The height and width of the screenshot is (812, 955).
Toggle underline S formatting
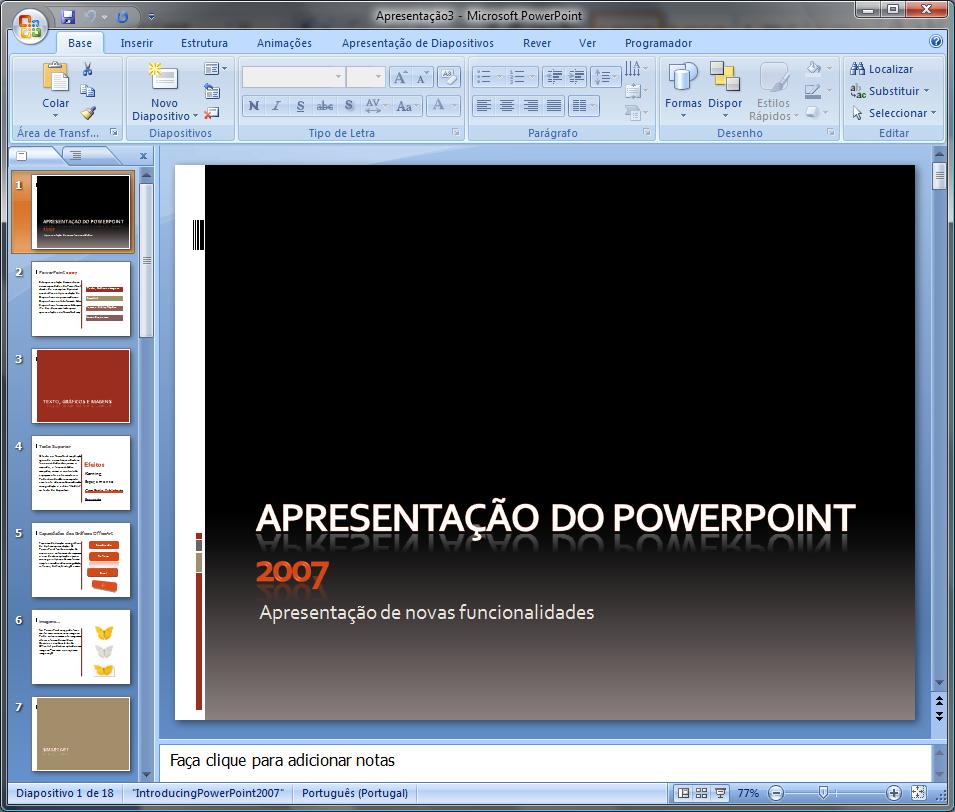300,106
